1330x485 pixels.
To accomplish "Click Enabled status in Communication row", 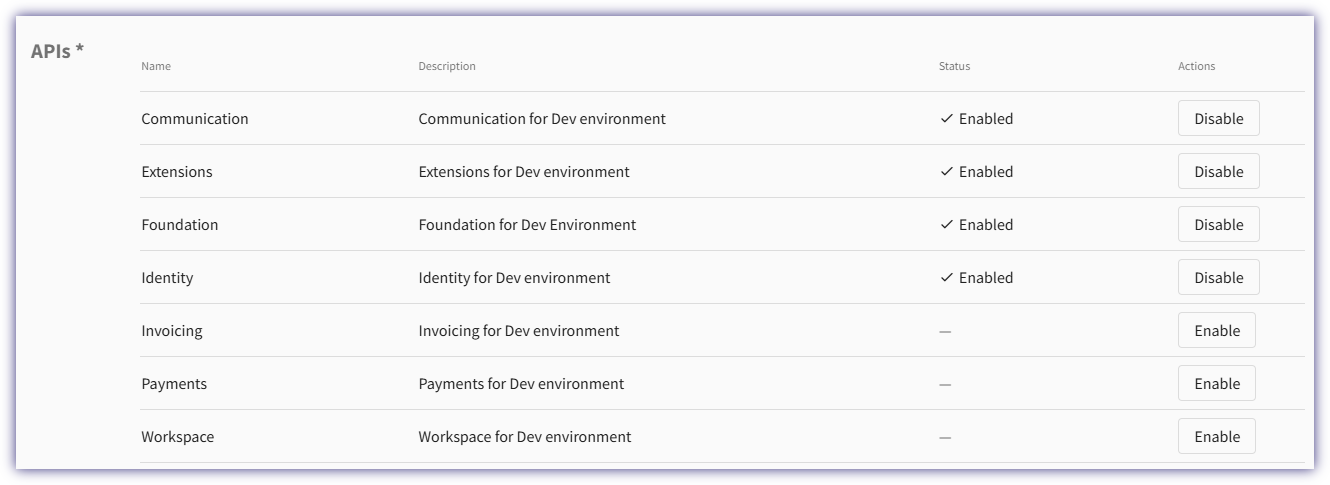I will (x=976, y=118).
